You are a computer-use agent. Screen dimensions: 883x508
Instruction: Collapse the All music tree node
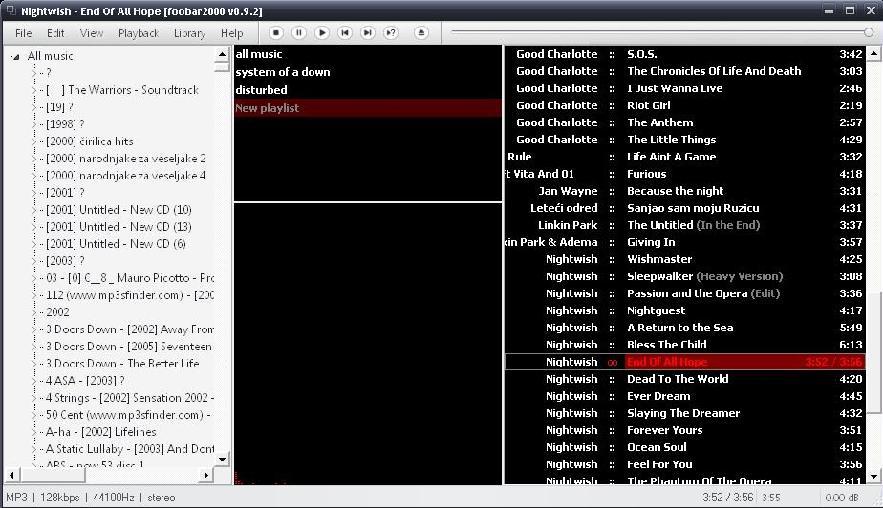pyautogui.click(x=15, y=56)
